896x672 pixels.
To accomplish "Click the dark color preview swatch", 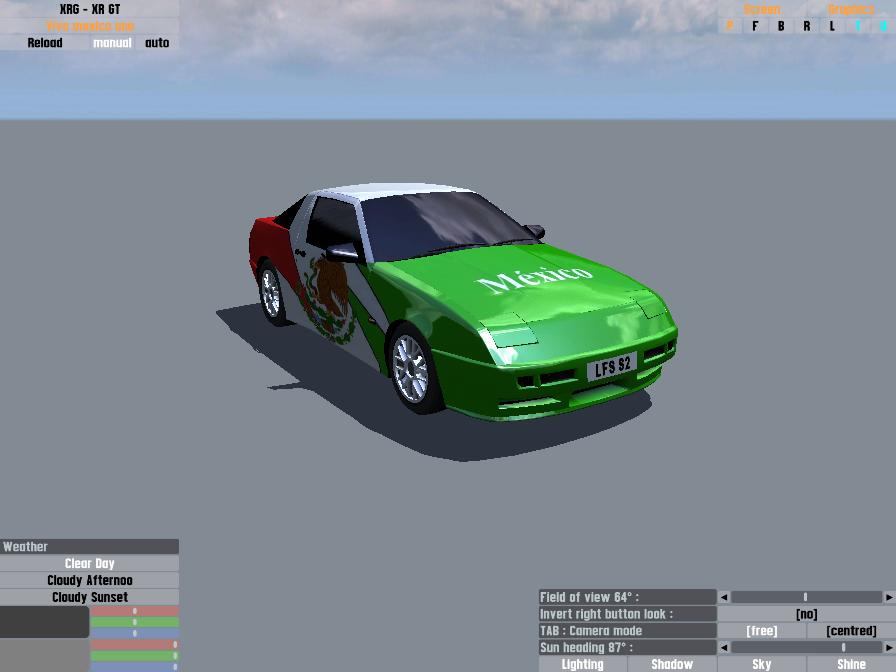I will (45, 622).
